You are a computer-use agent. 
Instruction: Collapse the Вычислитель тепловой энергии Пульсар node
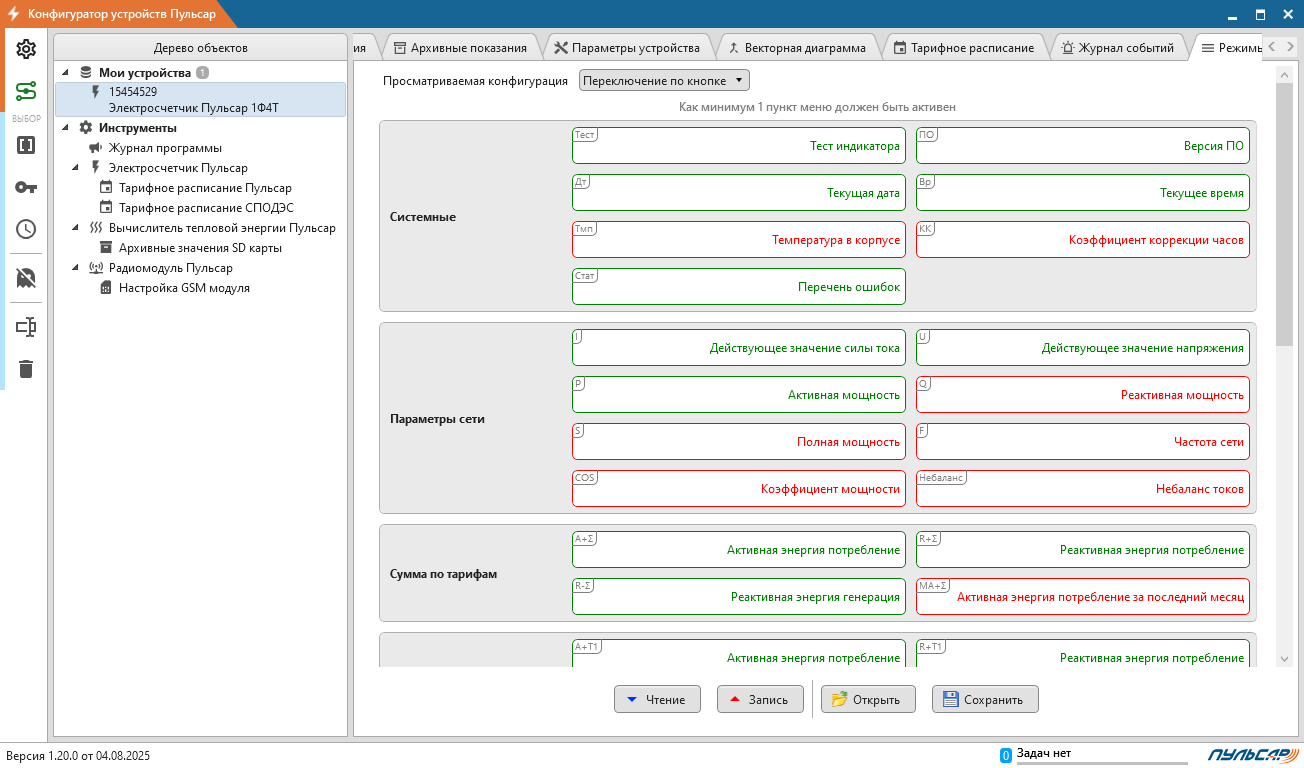[76, 228]
